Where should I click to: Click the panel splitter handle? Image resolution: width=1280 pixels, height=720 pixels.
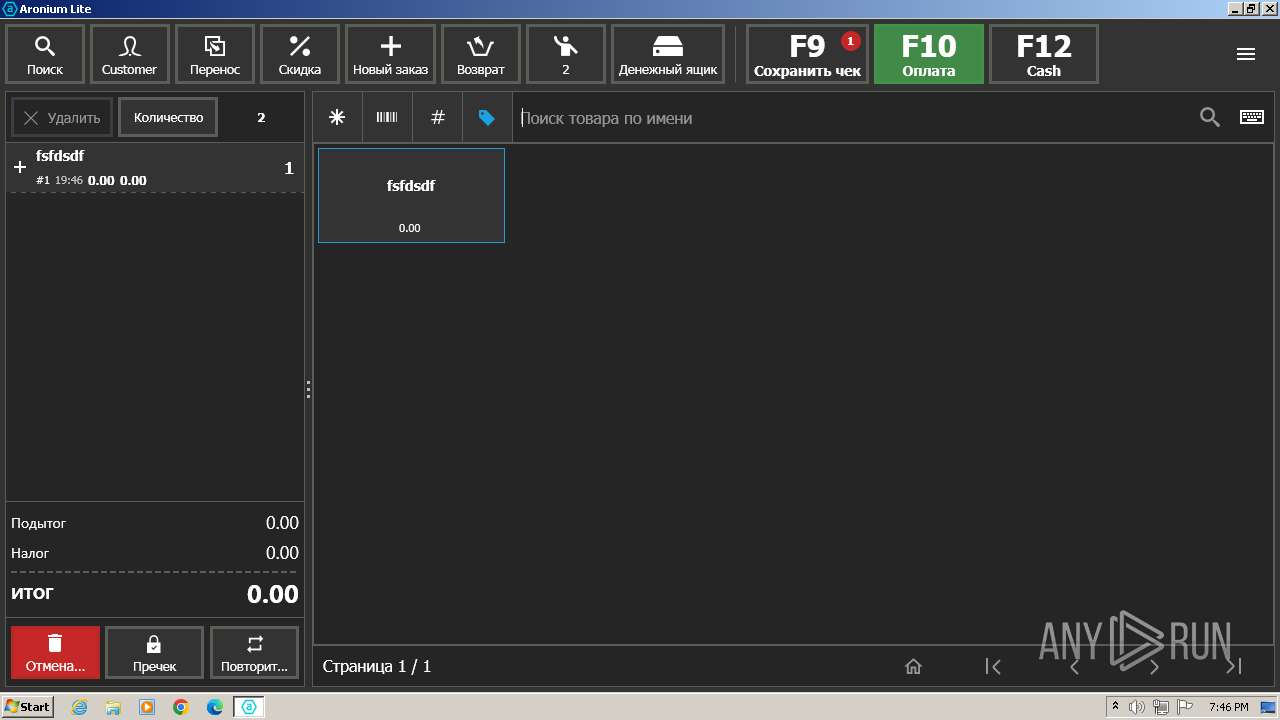click(308, 390)
